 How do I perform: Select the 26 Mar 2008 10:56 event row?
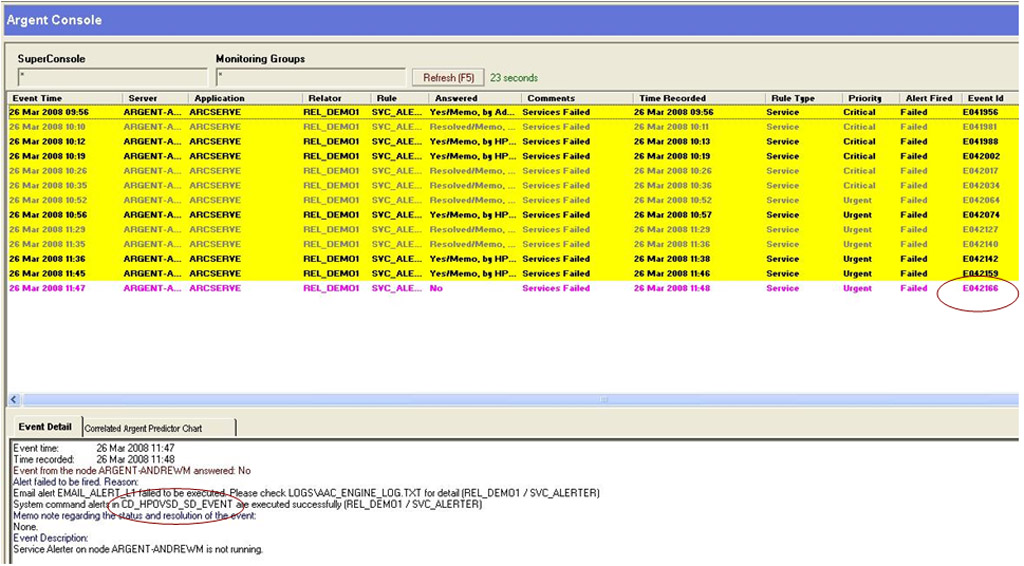point(500,215)
